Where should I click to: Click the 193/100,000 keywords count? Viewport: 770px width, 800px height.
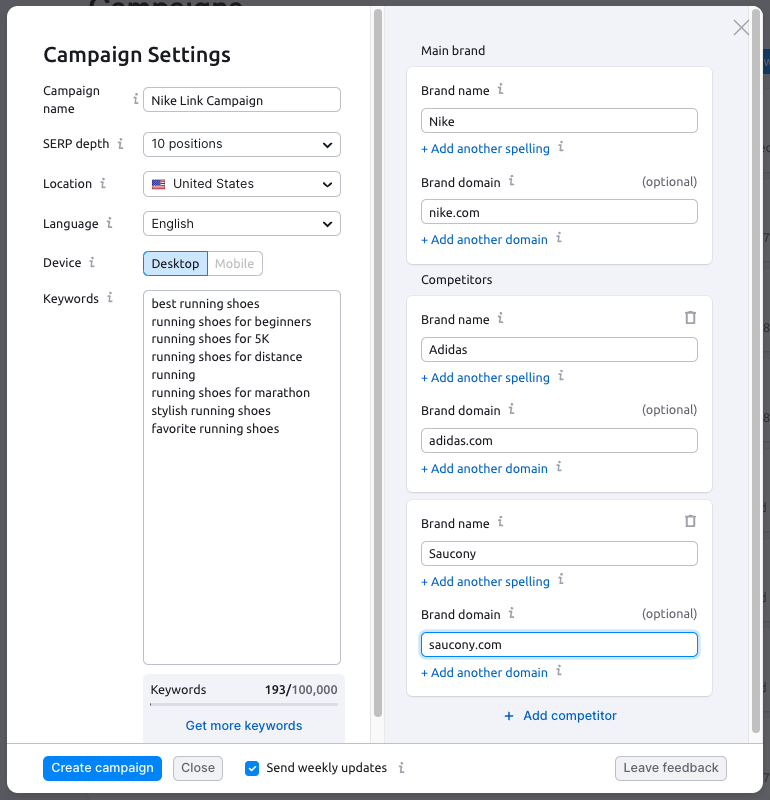[301, 690]
